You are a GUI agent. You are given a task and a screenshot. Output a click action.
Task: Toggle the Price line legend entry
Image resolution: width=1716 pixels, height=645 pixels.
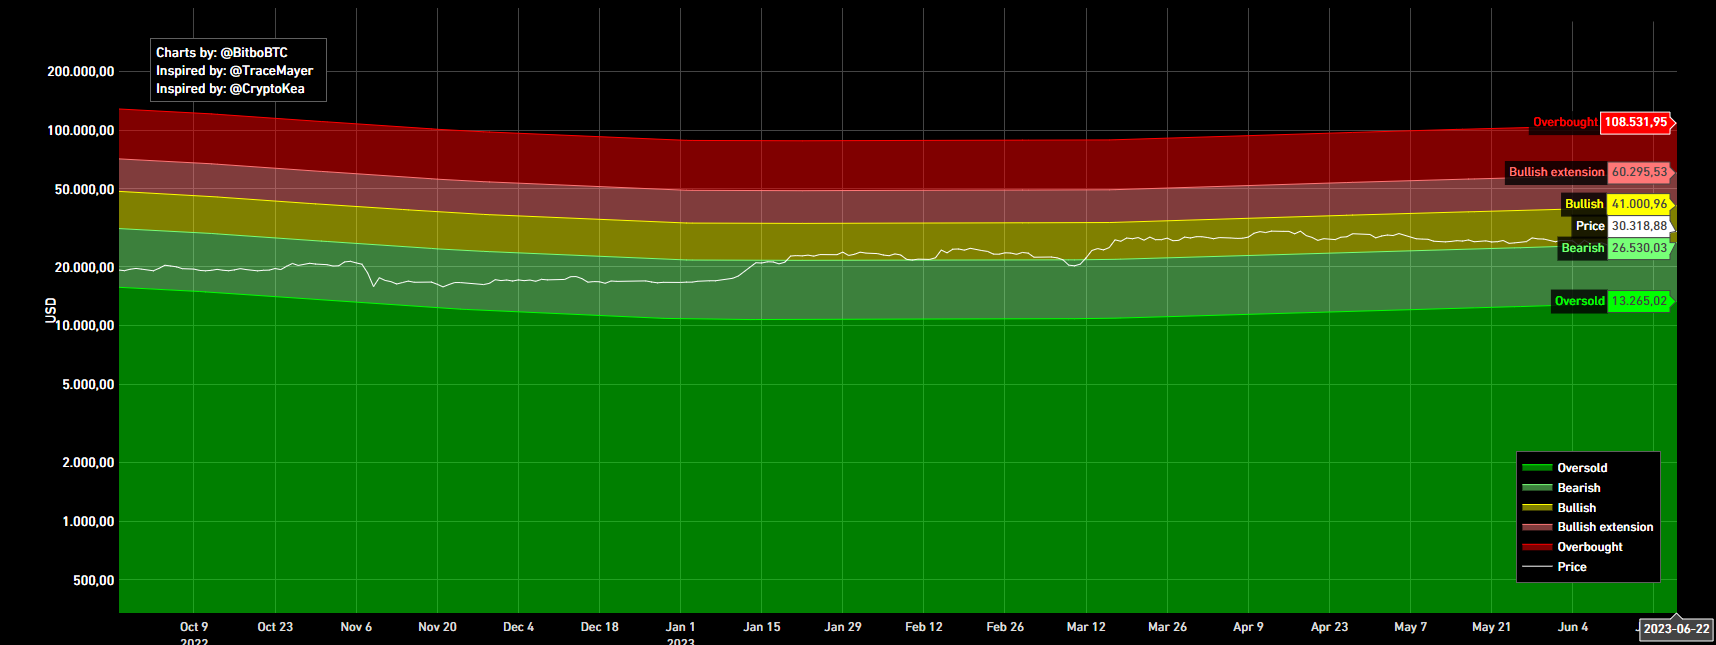1571,567
